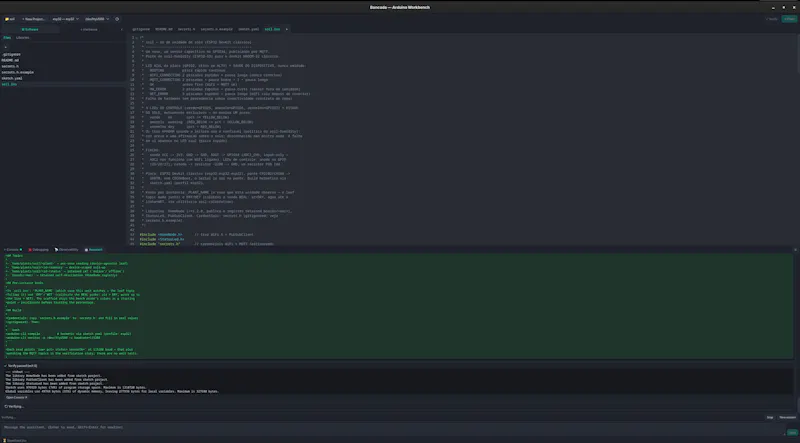Click the Verifying… progress entry
The width and height of the screenshot is (800, 443).
15,407
